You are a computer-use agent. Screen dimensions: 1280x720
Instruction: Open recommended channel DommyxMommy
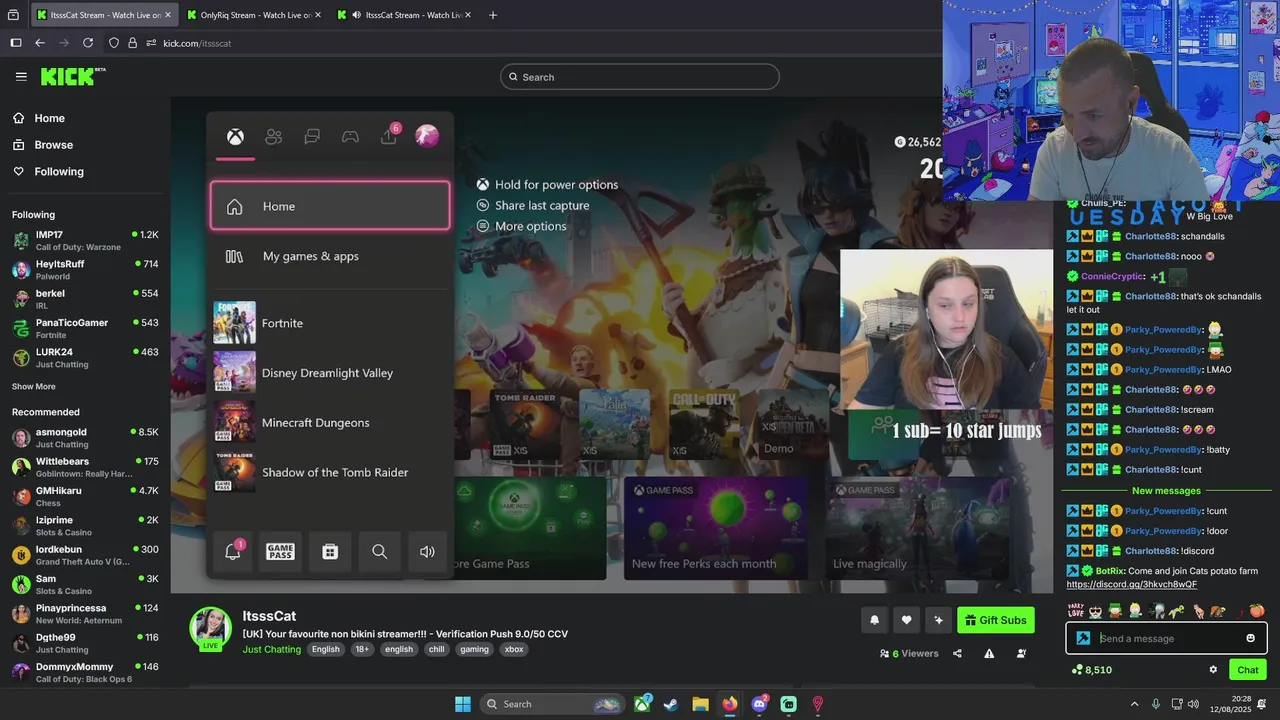pos(85,672)
